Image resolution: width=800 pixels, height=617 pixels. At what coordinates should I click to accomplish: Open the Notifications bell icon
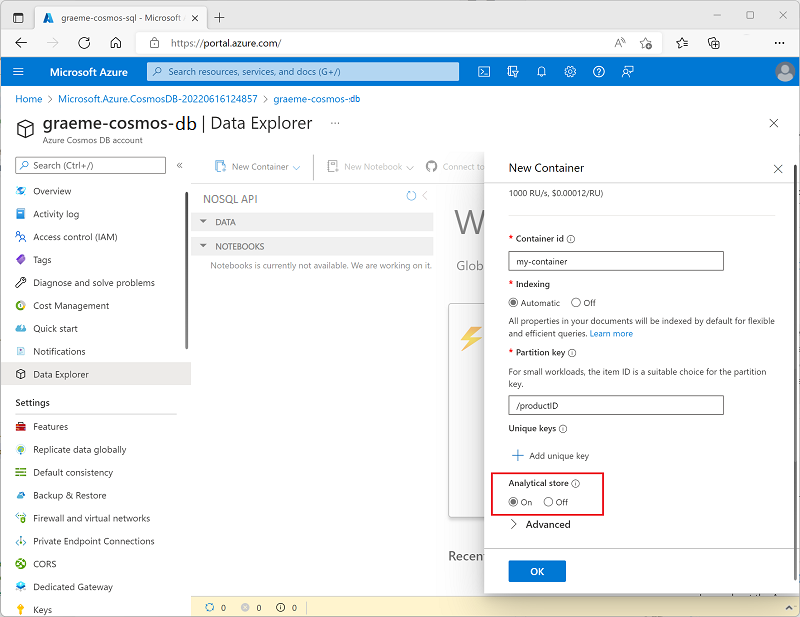pos(541,71)
